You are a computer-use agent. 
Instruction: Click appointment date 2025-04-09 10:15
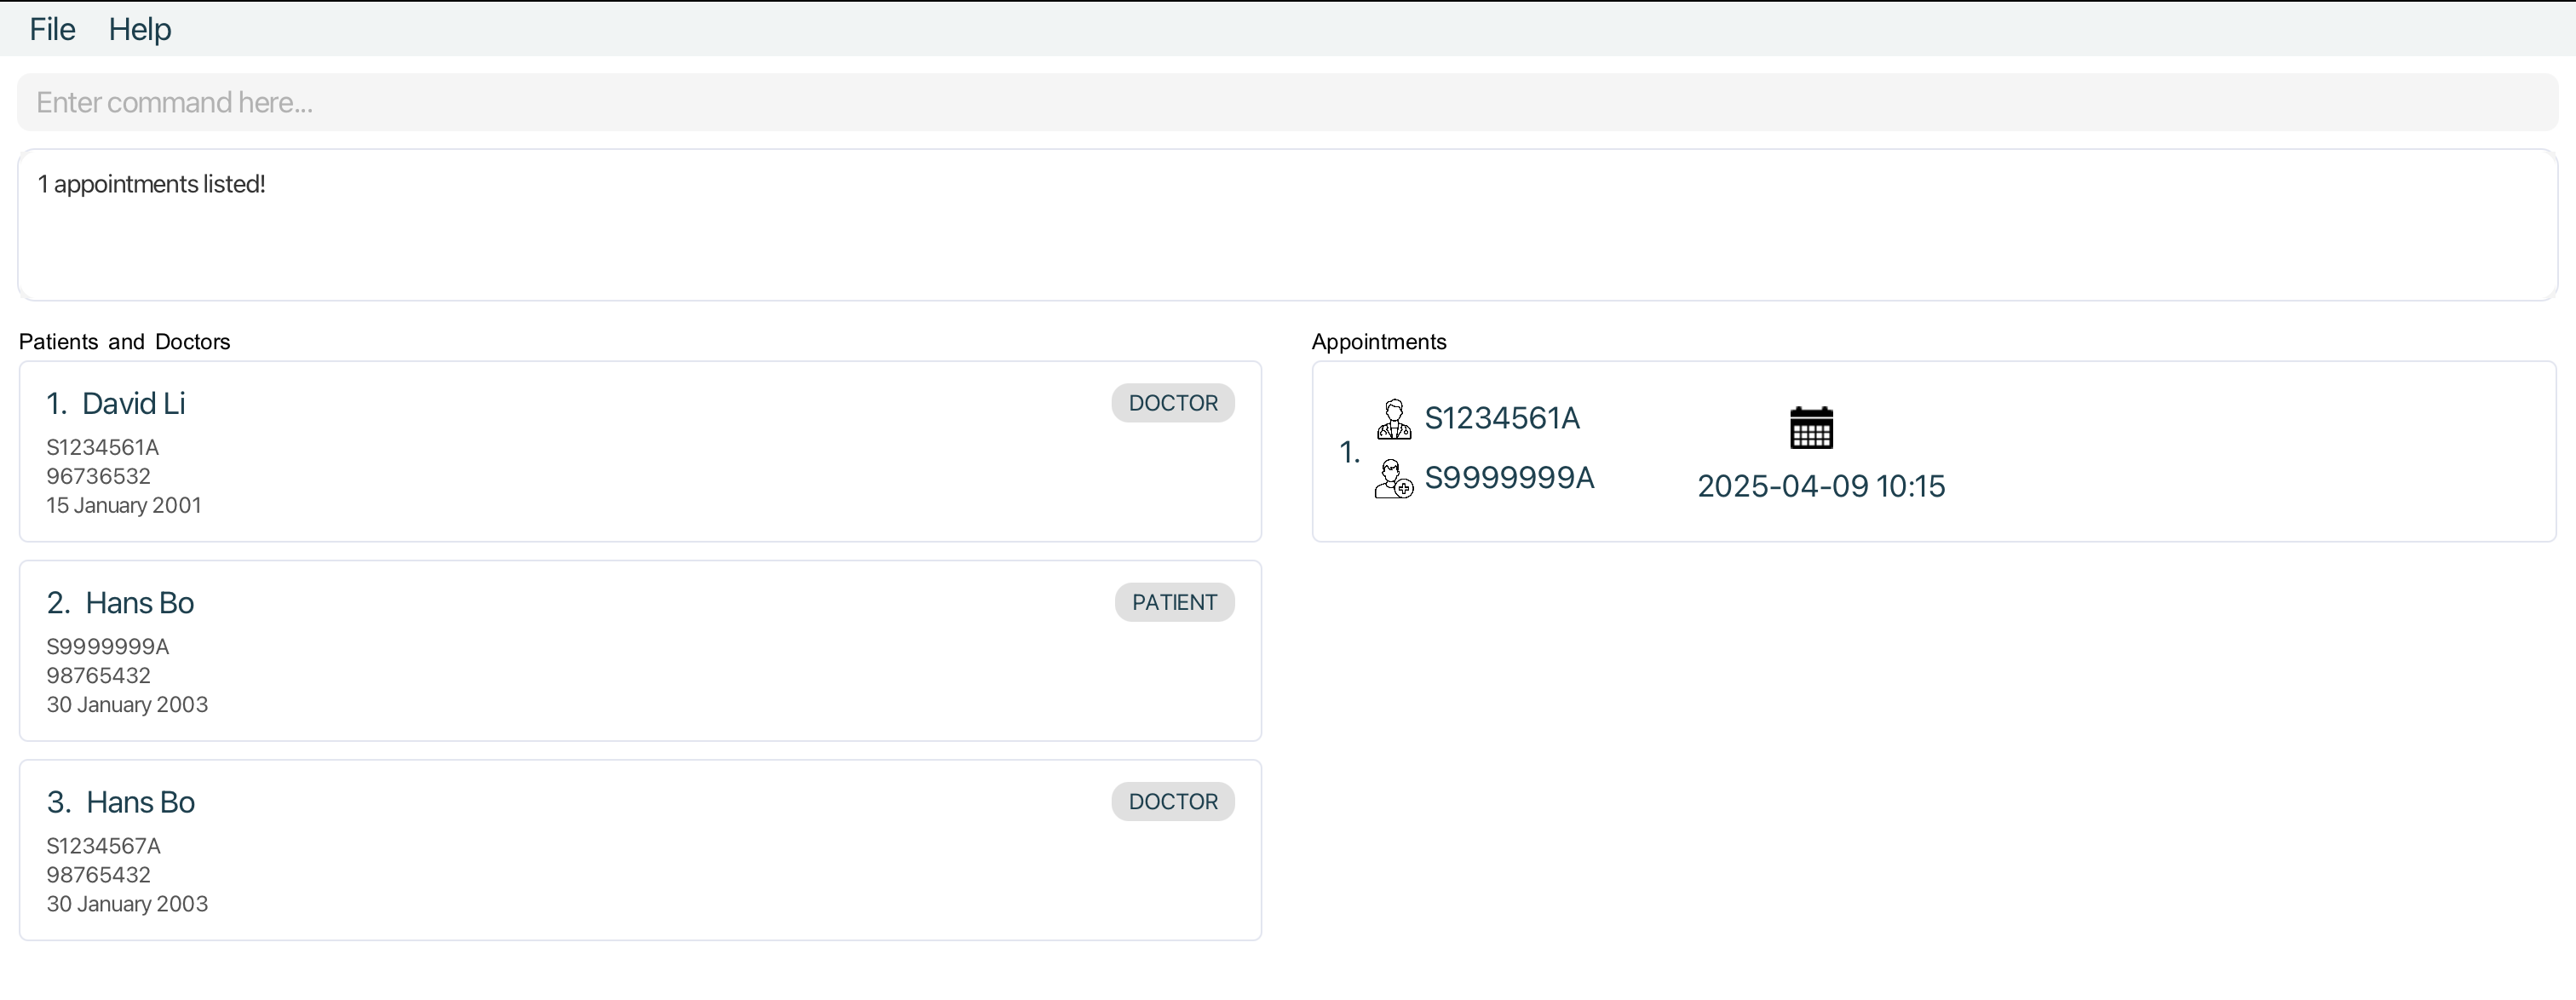[1821, 486]
